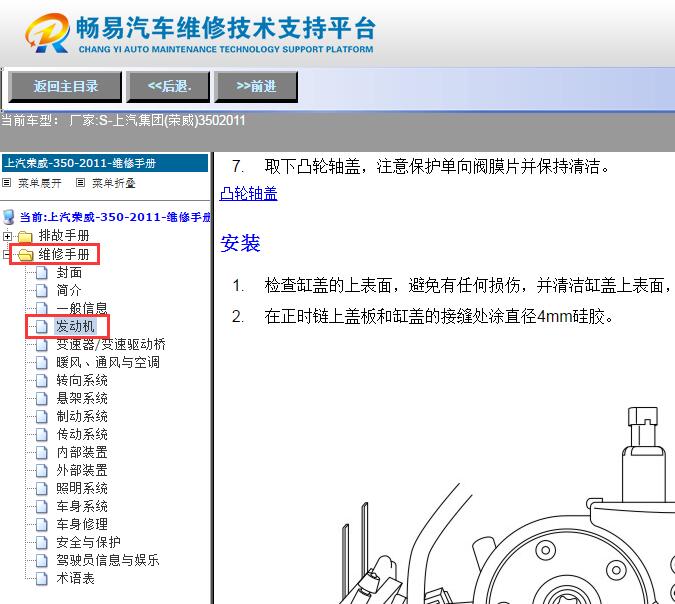Click the 上汽荣威-350-2011-维修手册 panel header
The image size is (675, 604).
pyautogui.click(x=105, y=163)
